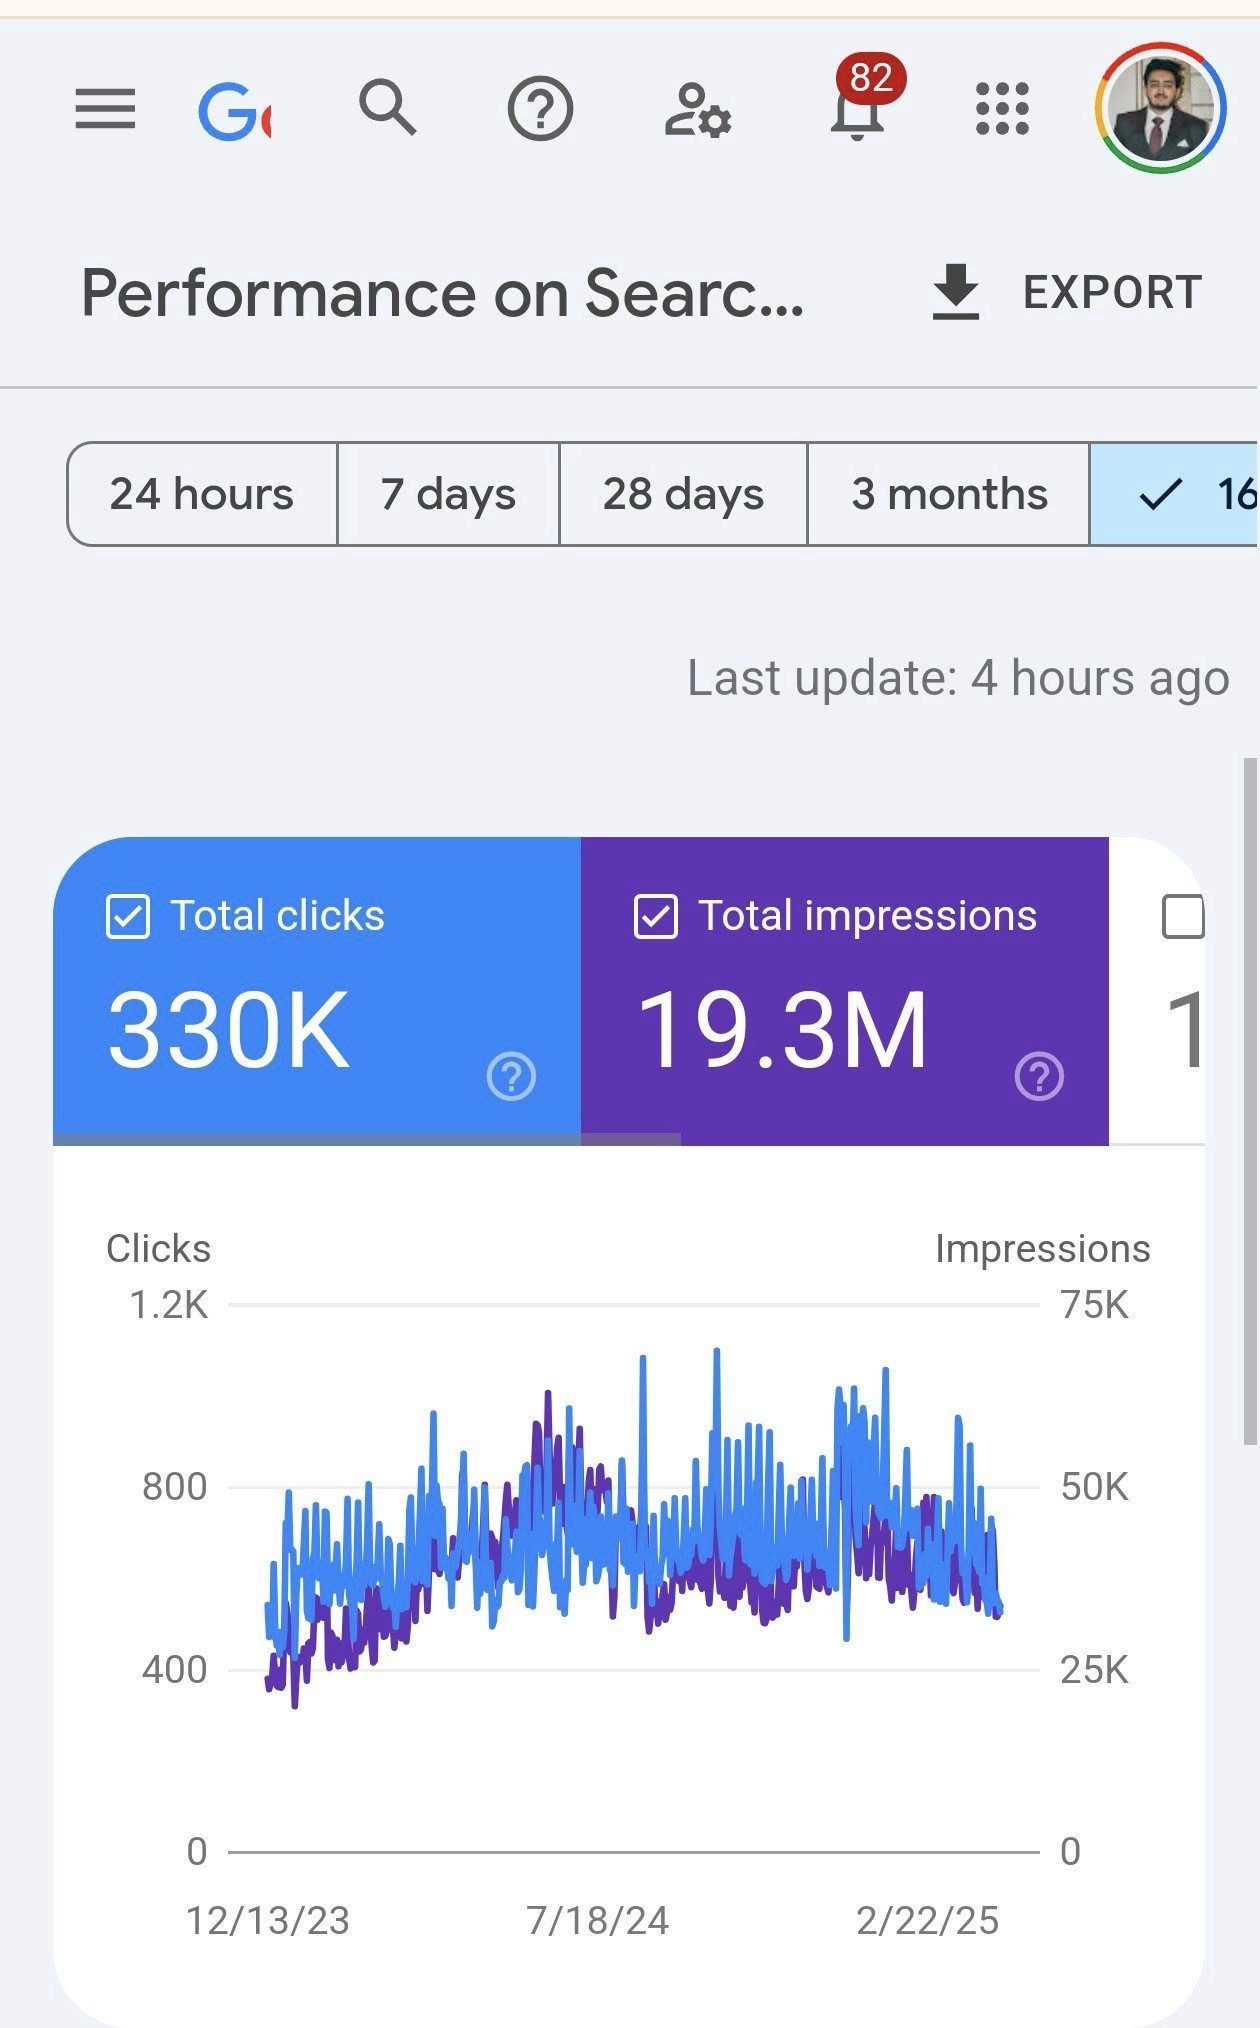
Task: Uncheck the Total clicks checkbox
Action: [x=128, y=917]
